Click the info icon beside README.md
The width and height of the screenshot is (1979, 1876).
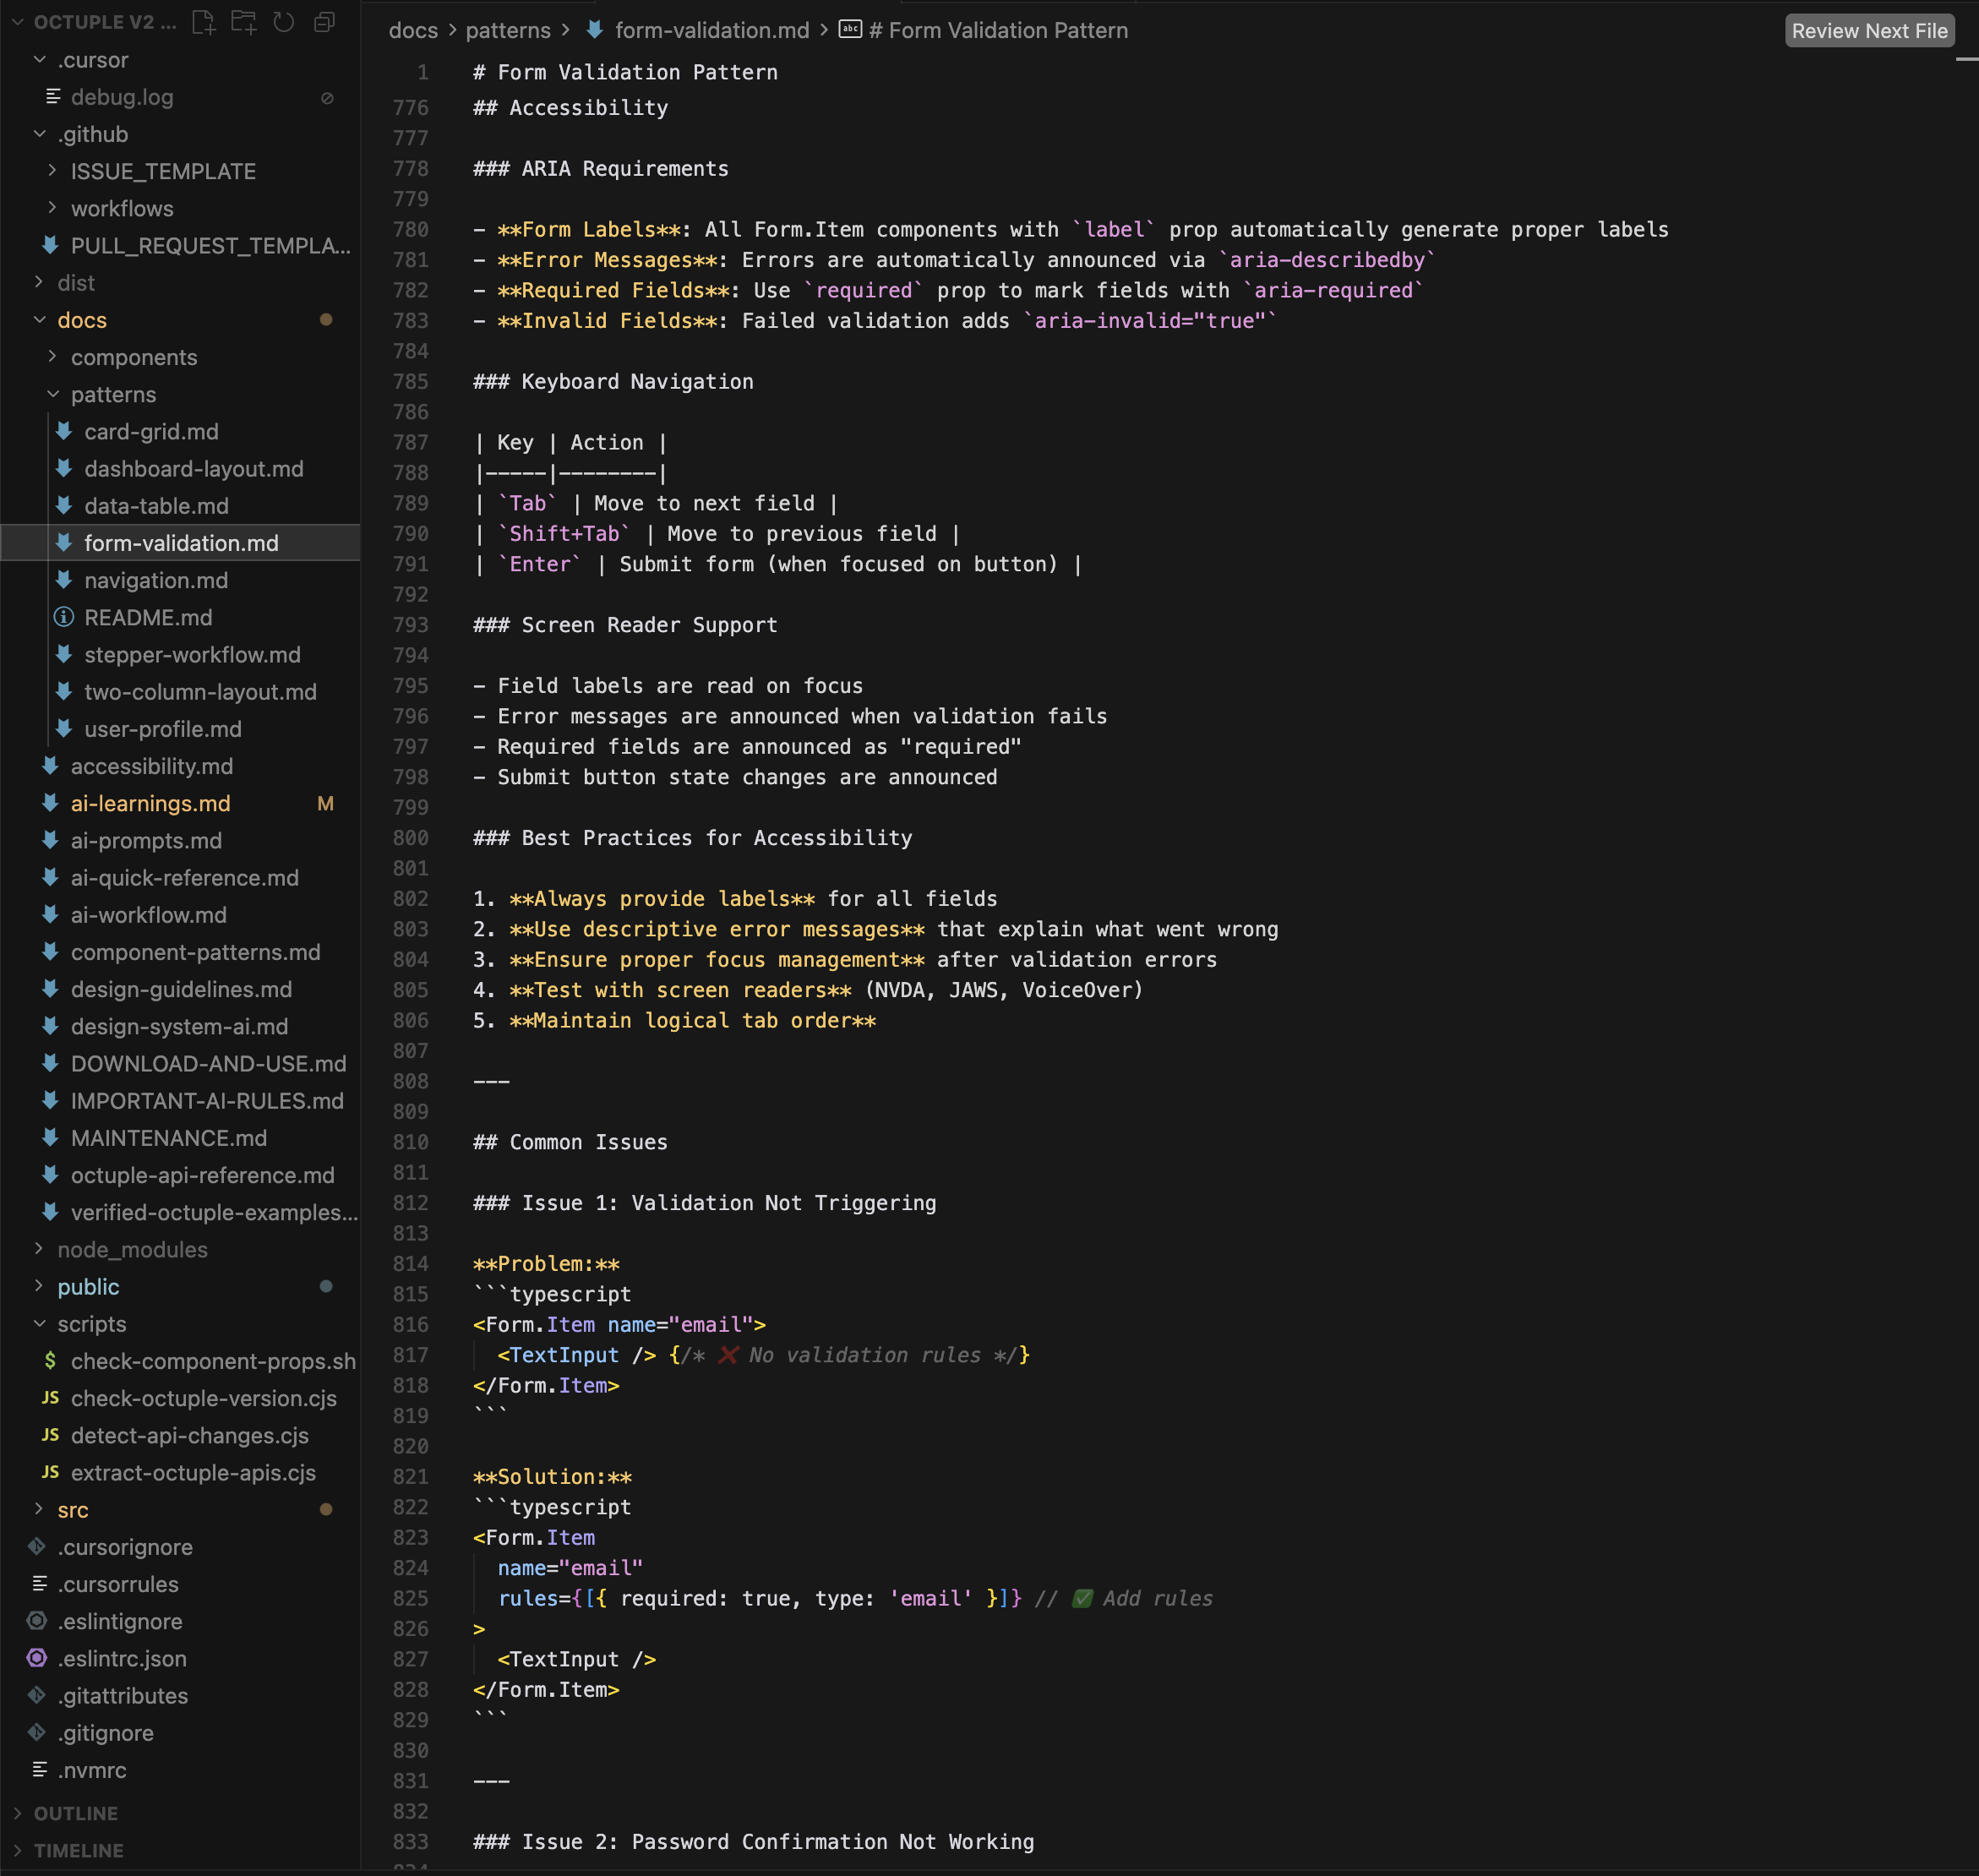point(64,617)
